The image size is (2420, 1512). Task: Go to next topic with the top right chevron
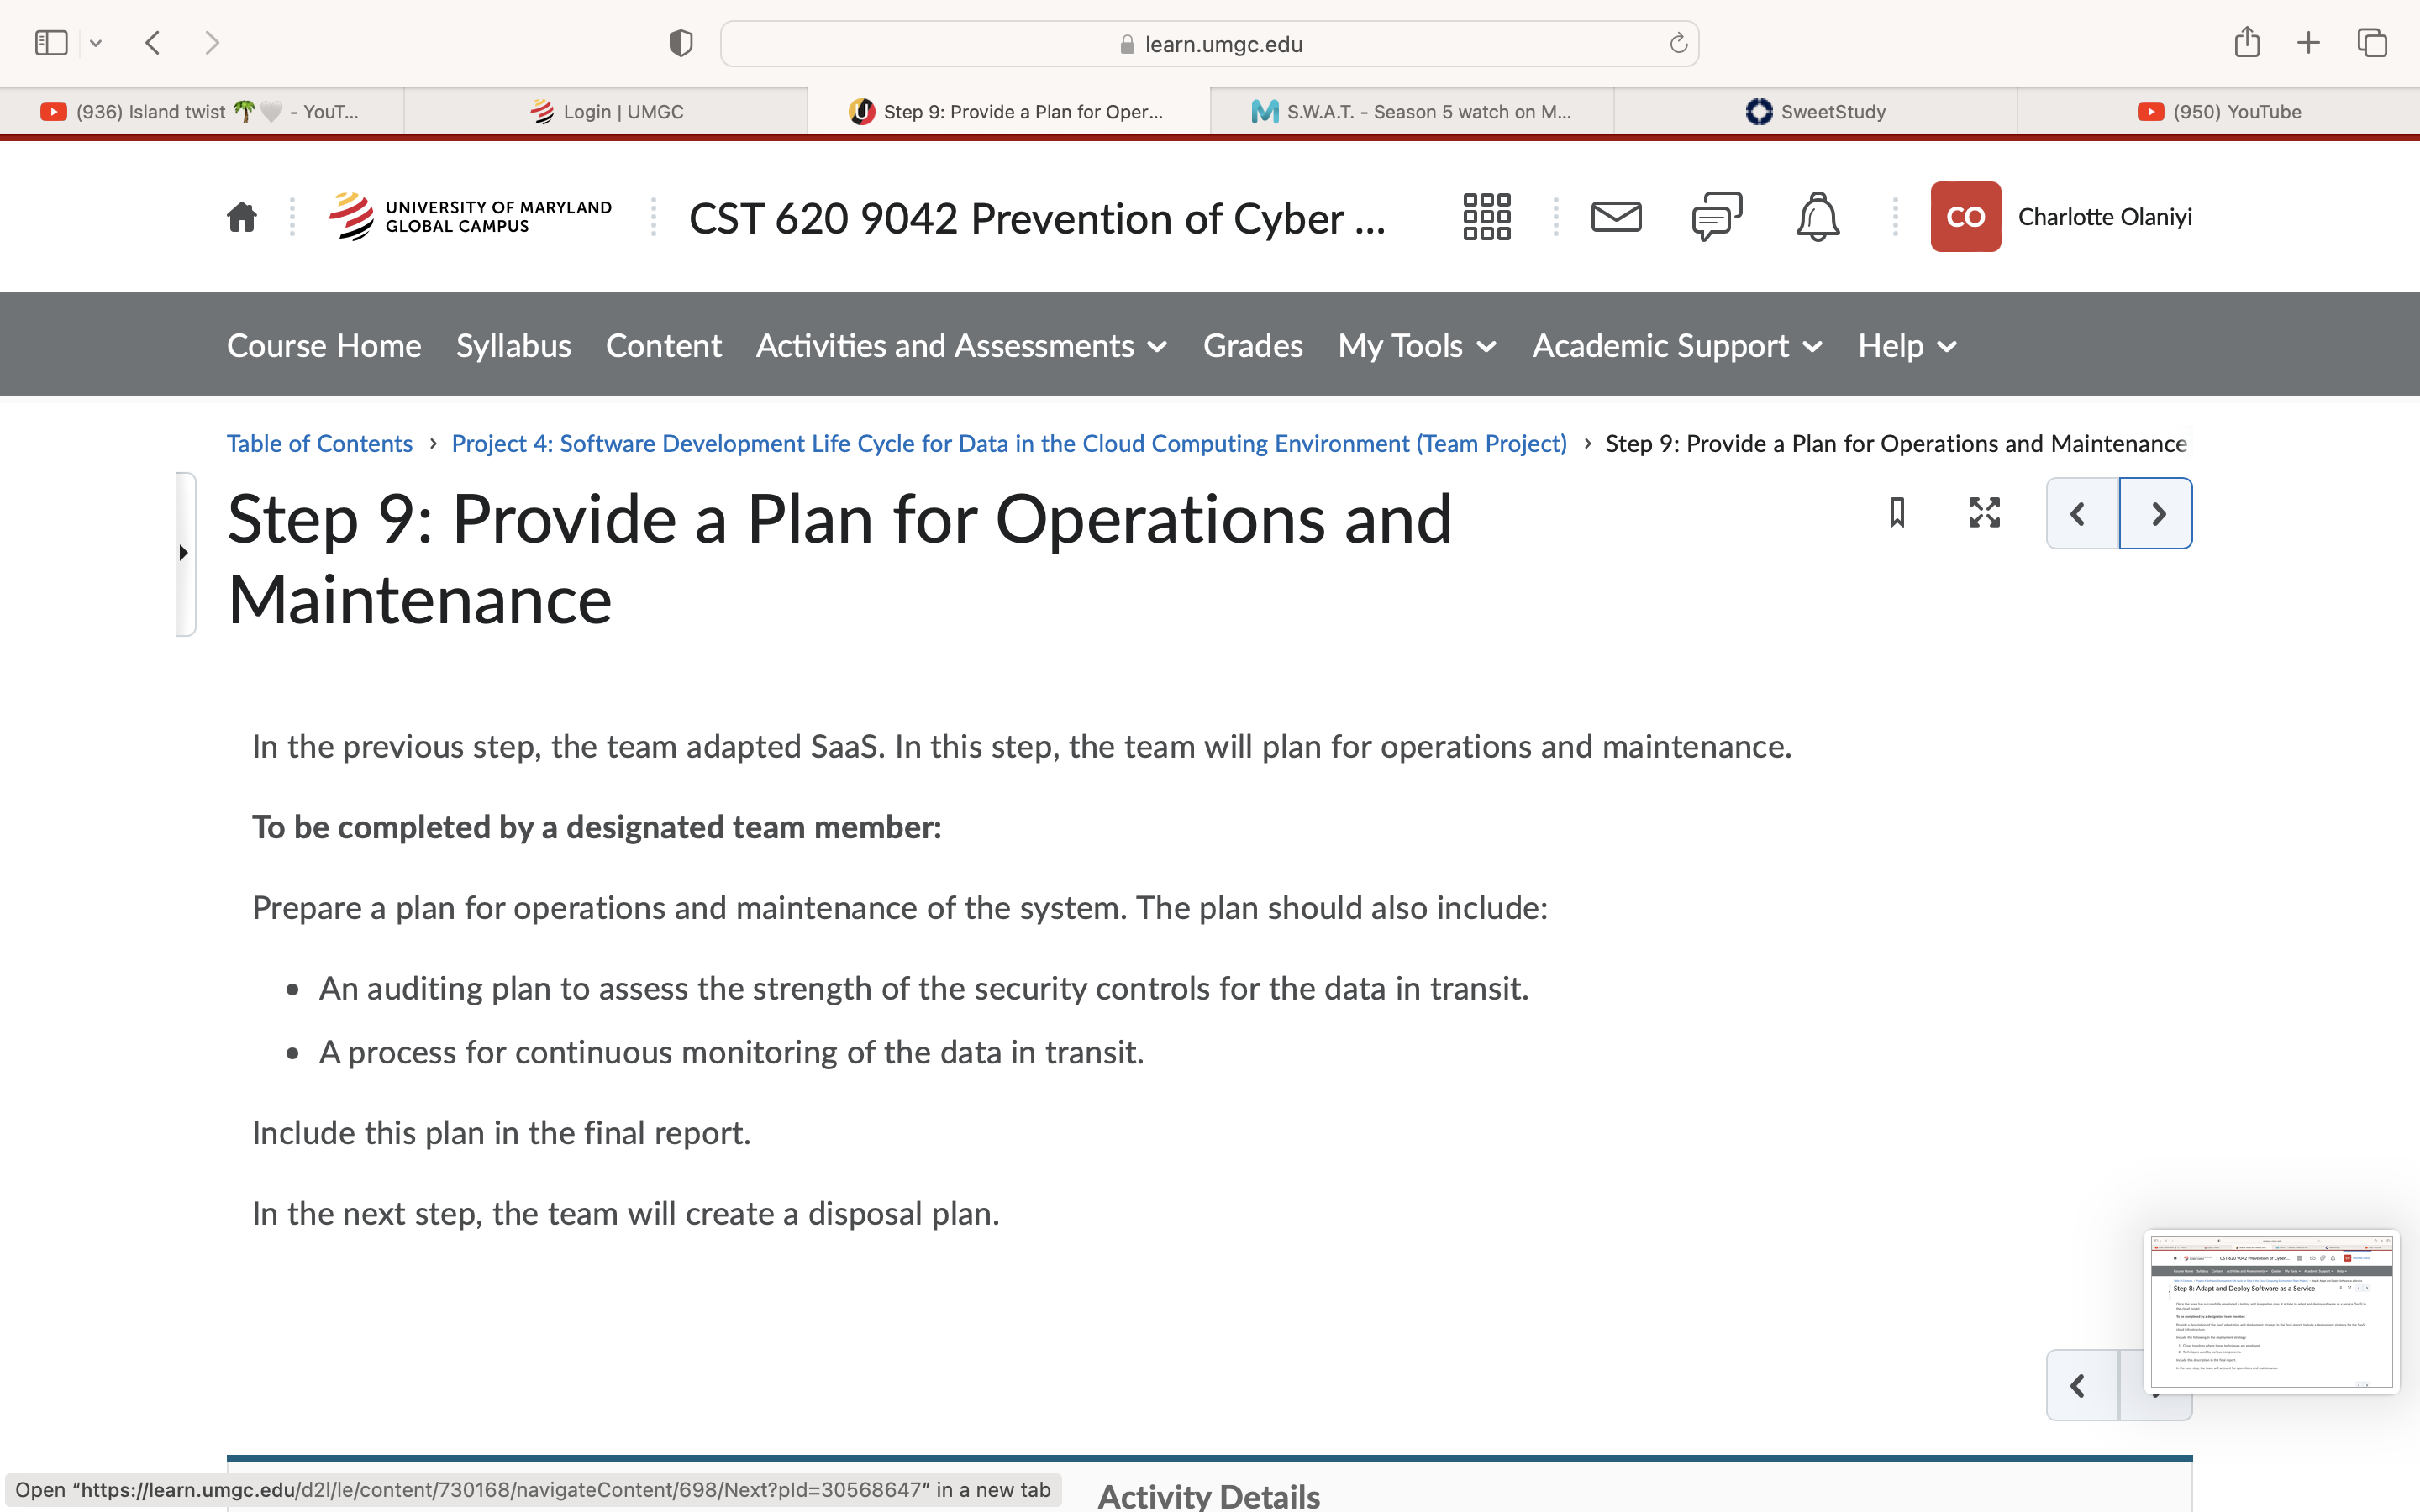pyautogui.click(x=2156, y=513)
